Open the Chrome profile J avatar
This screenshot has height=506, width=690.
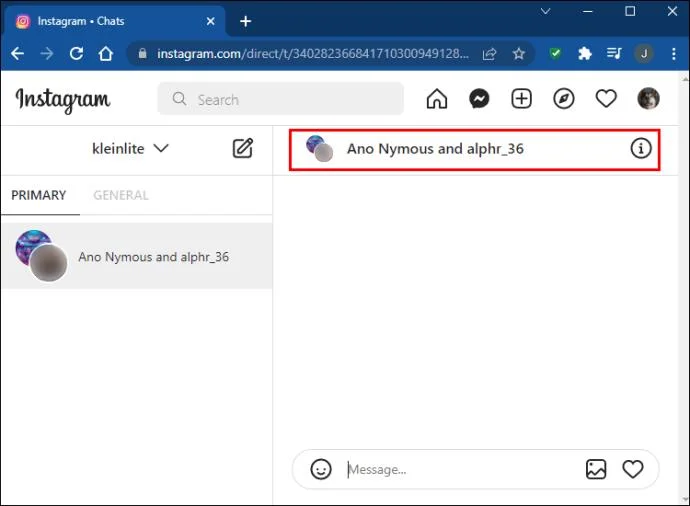(644, 54)
